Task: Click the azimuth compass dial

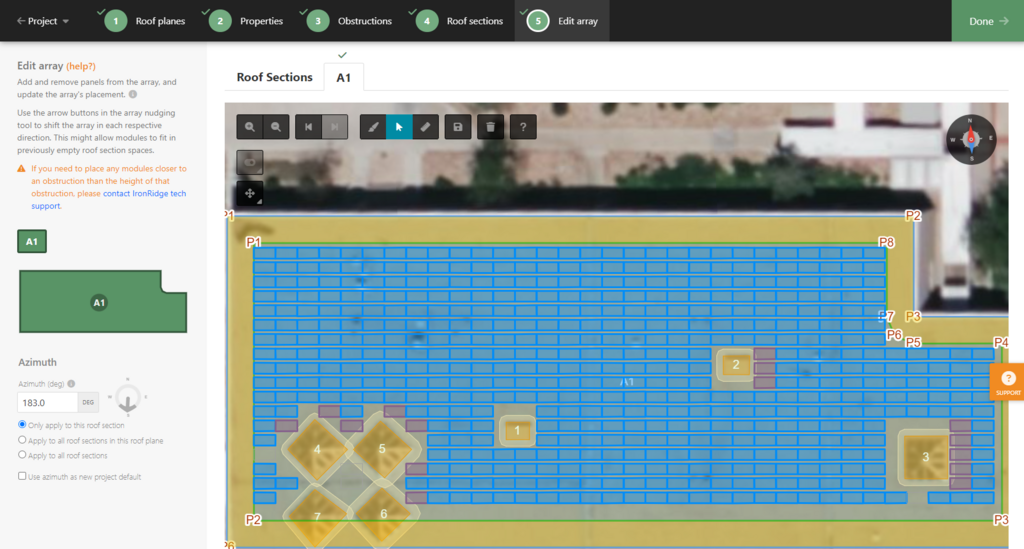Action: 127,398
